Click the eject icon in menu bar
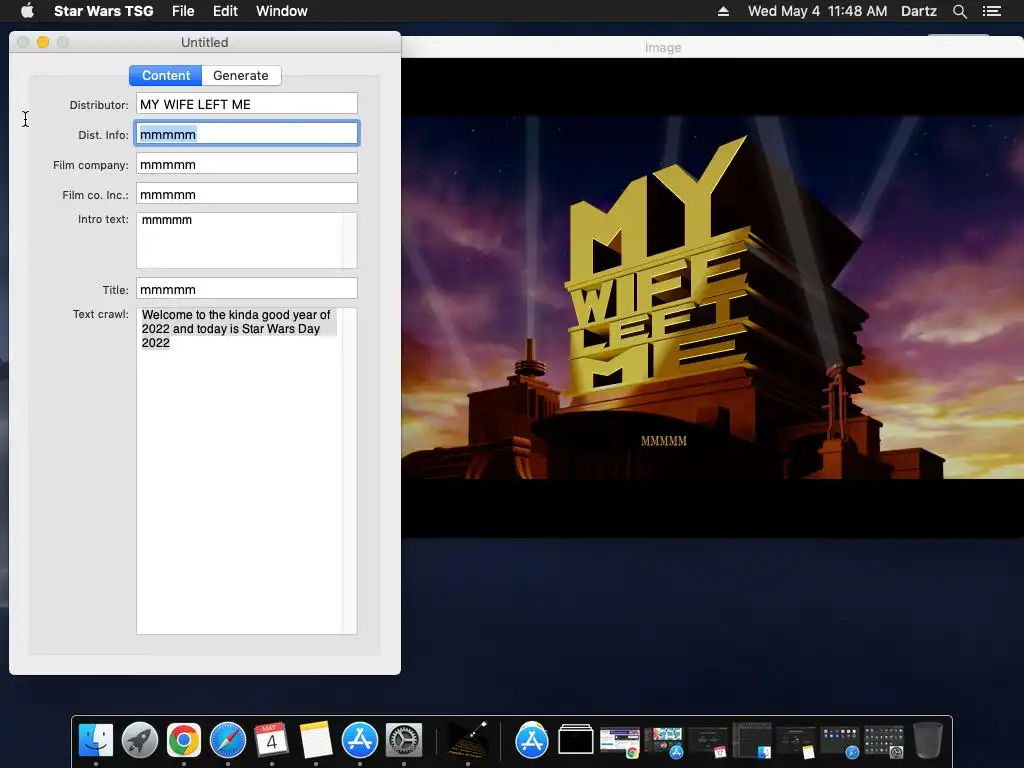 pyautogui.click(x=723, y=11)
